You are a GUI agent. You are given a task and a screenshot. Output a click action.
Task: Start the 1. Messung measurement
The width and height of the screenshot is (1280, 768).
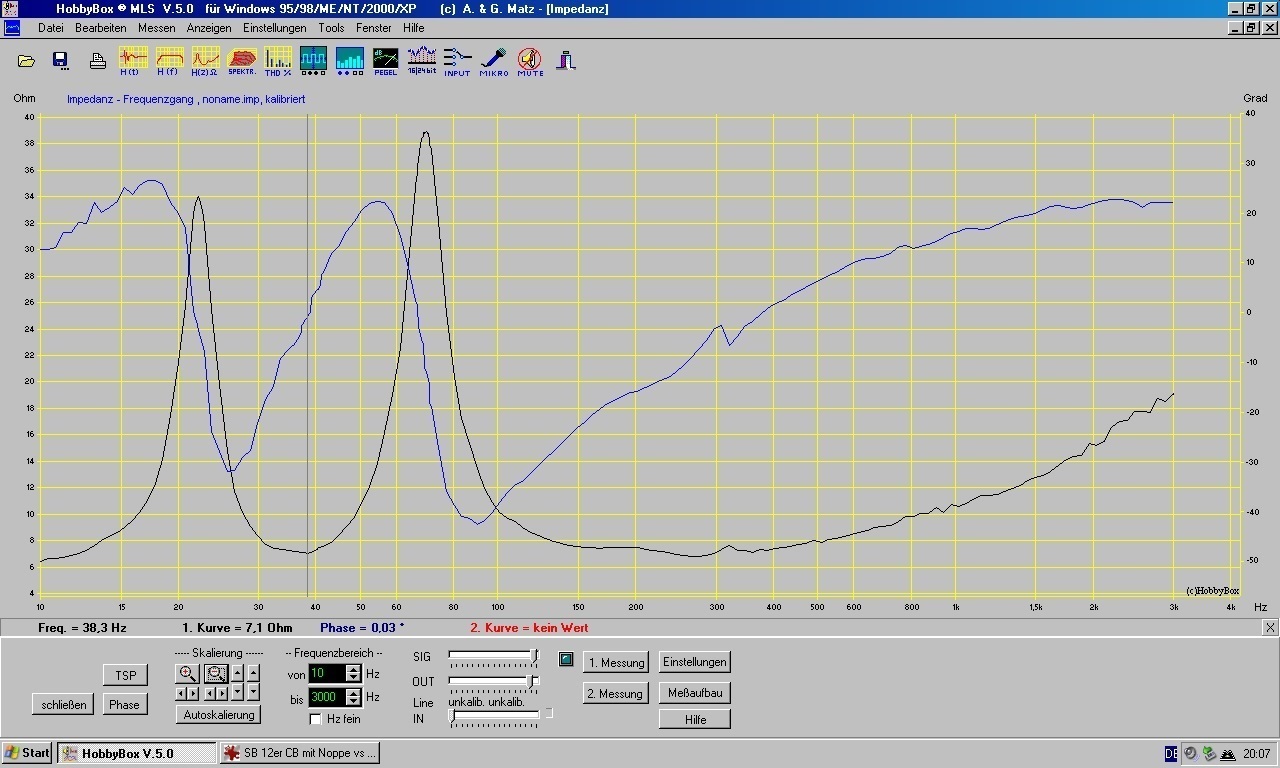pyautogui.click(x=615, y=662)
